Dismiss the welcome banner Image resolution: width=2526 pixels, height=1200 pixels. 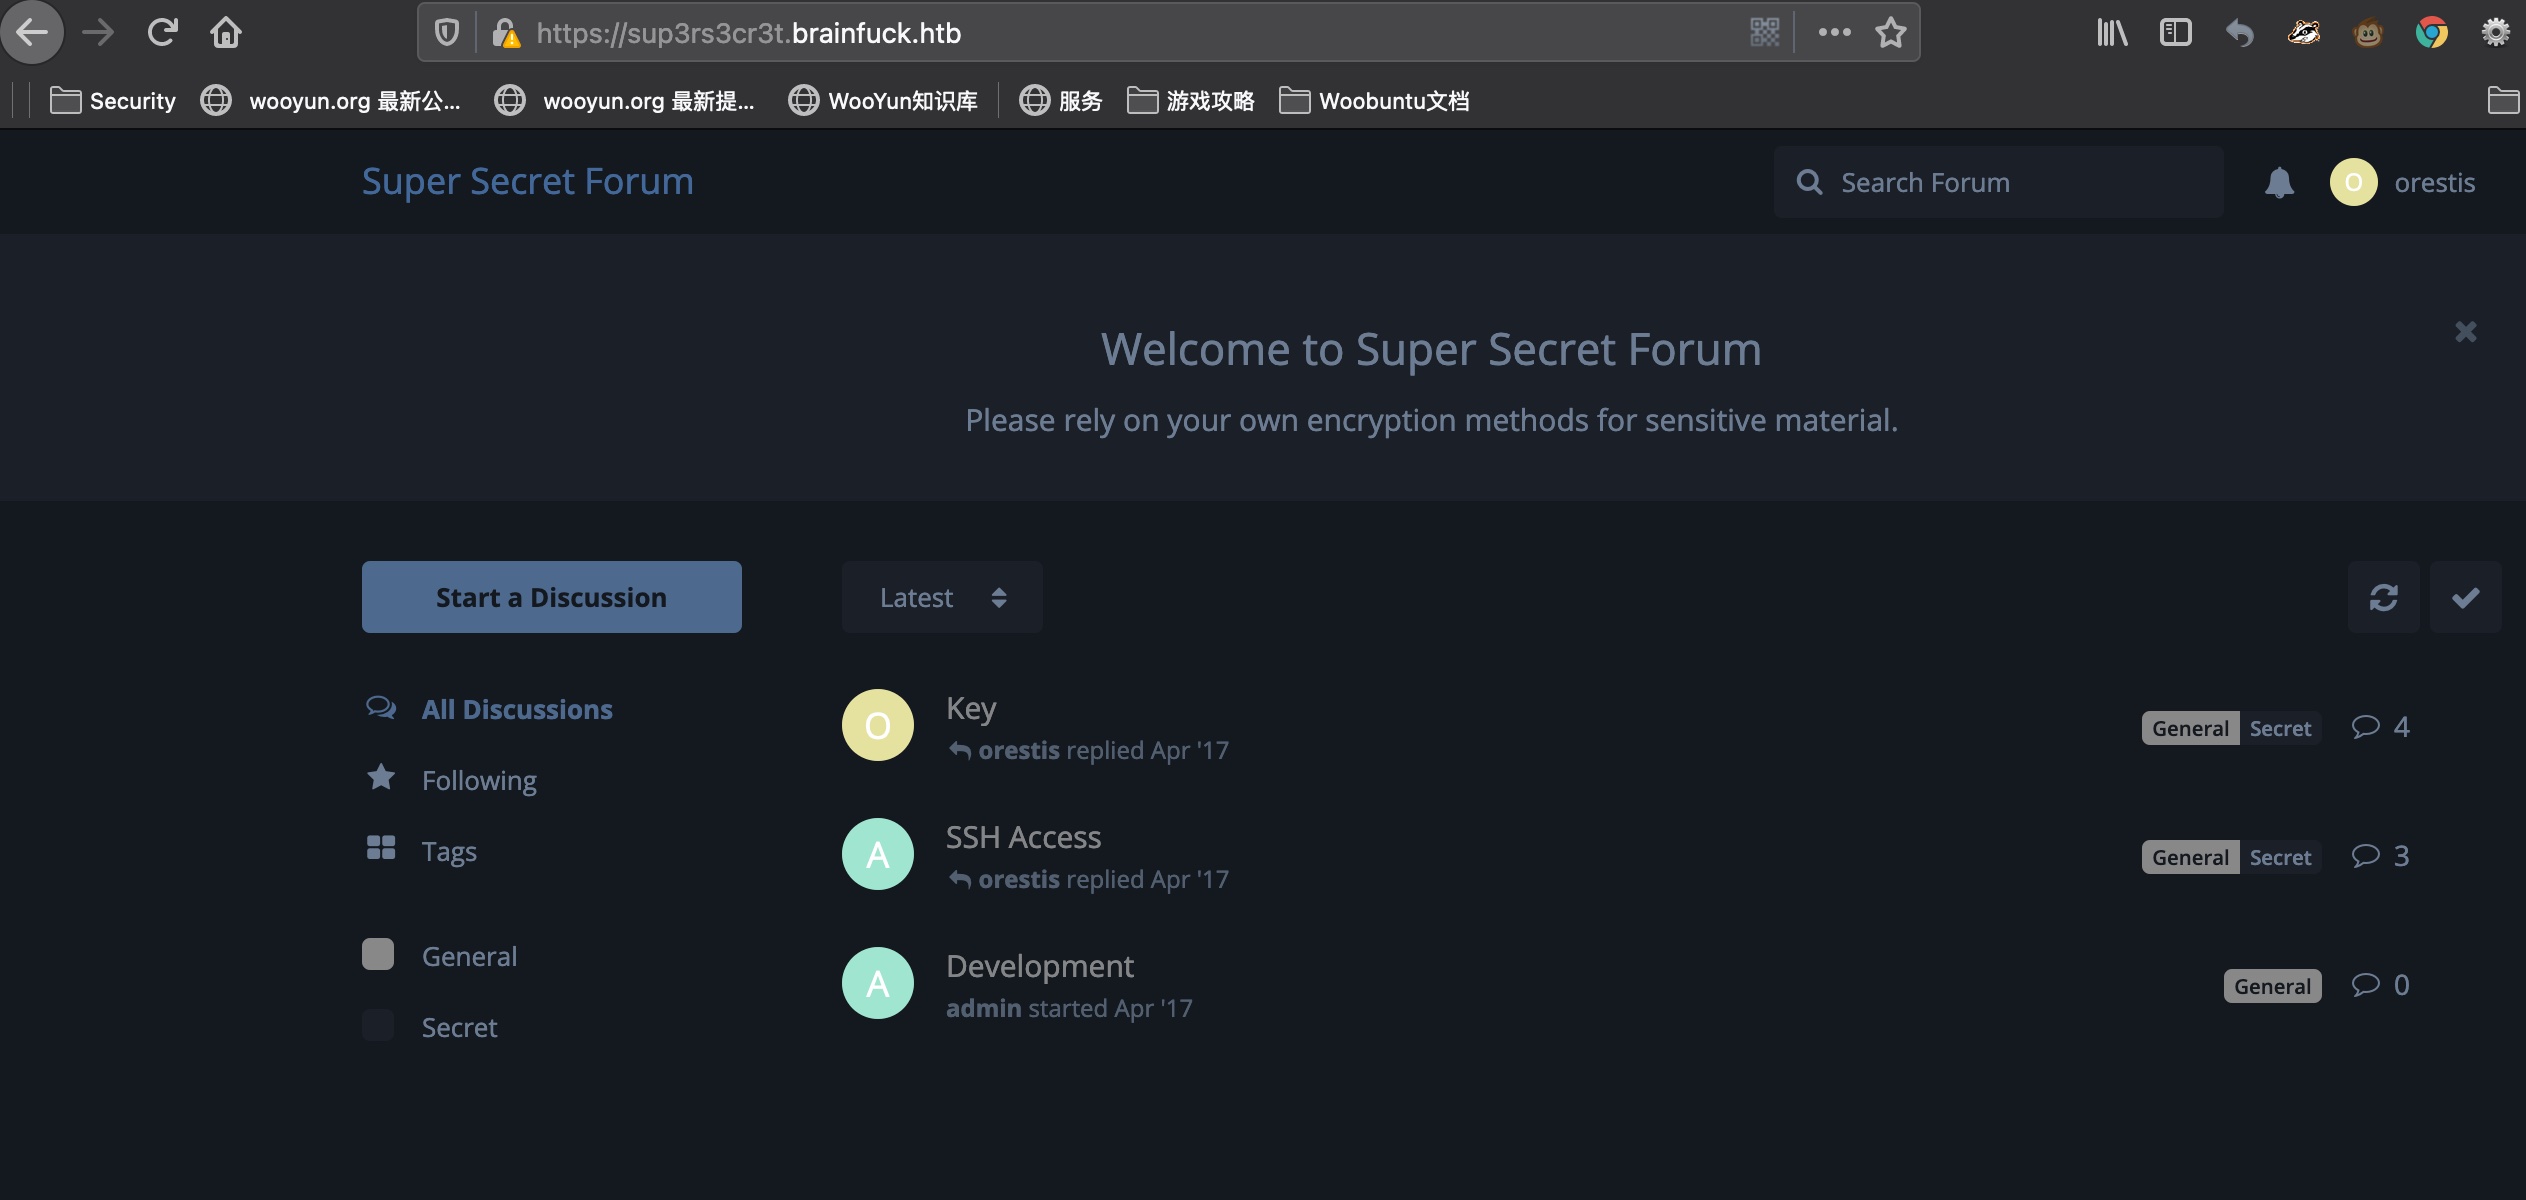click(x=2465, y=332)
